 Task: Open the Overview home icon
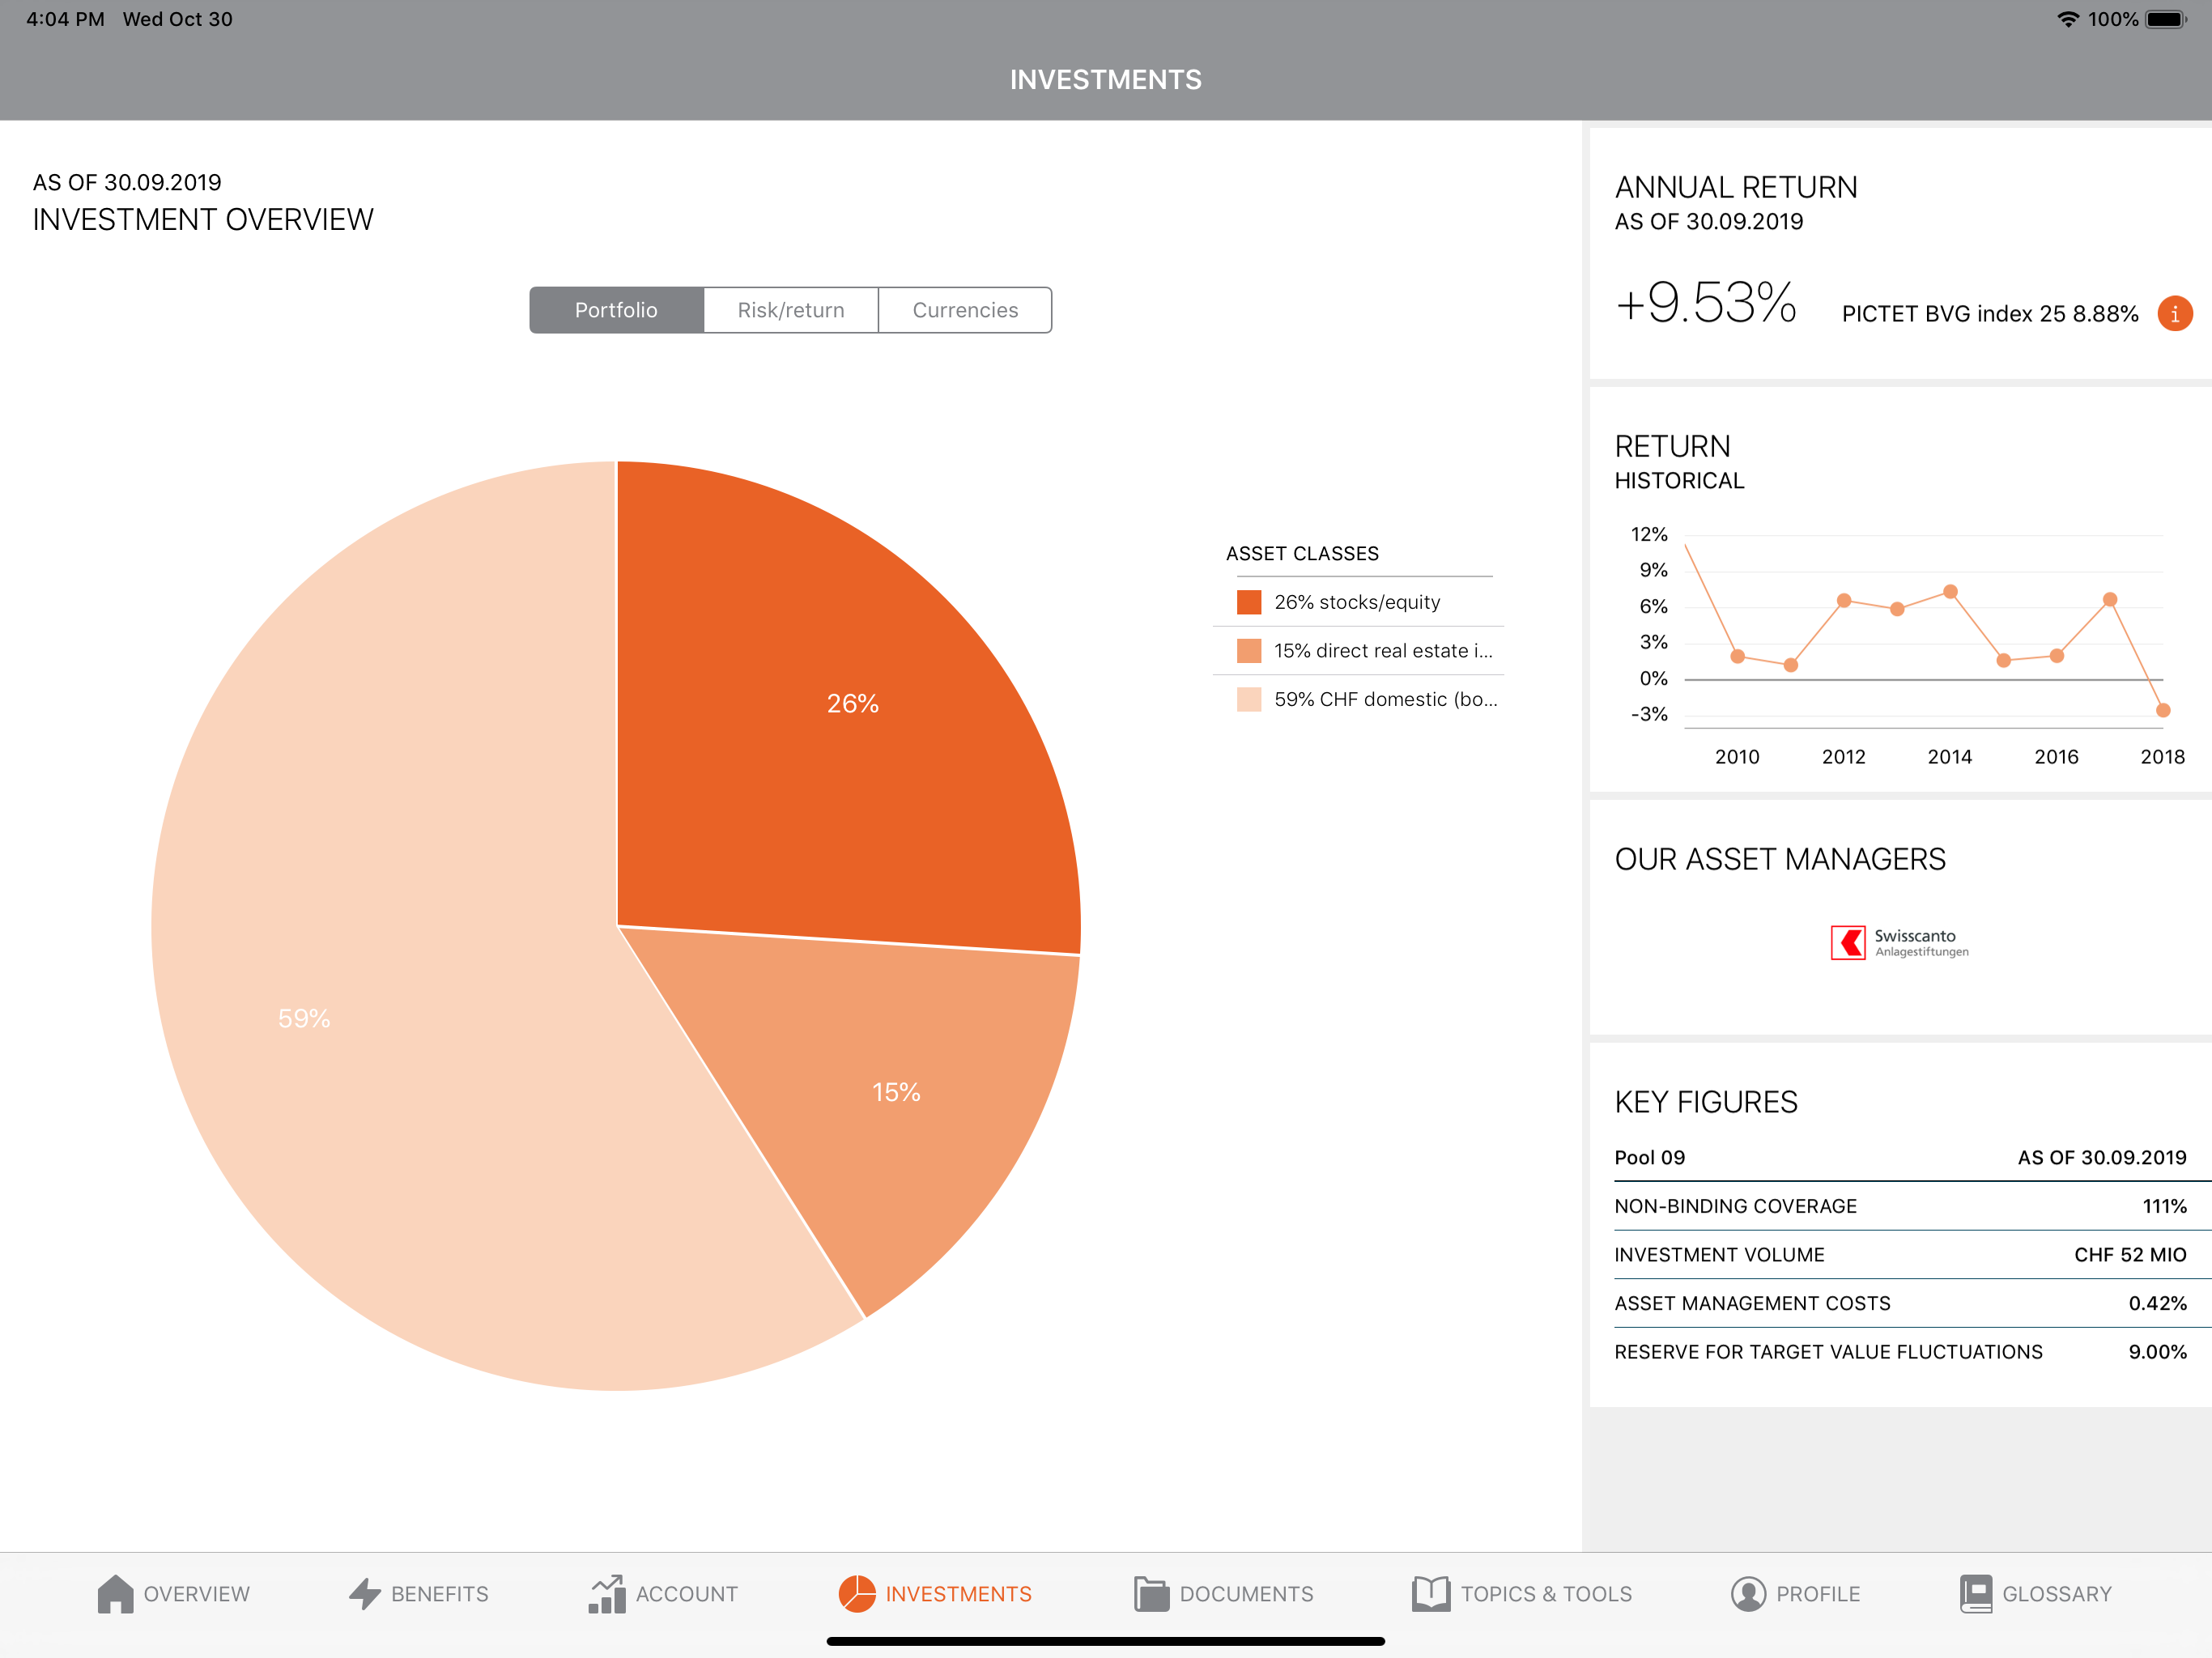[115, 1593]
